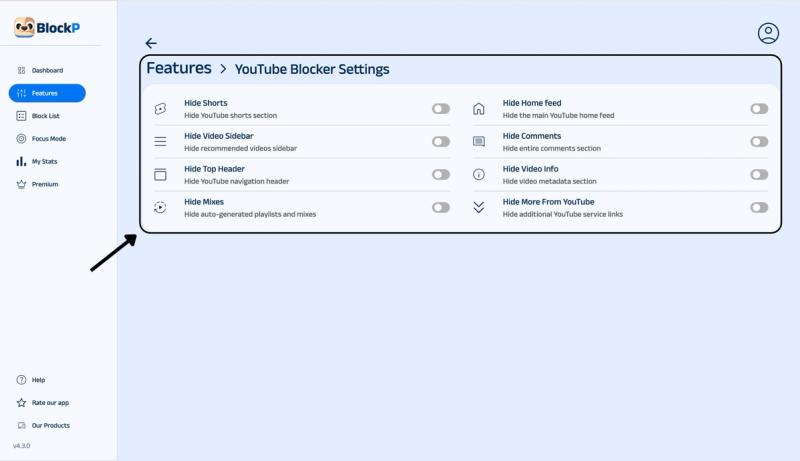Click 'Hide recommended videos sidebar' description

coord(240,148)
